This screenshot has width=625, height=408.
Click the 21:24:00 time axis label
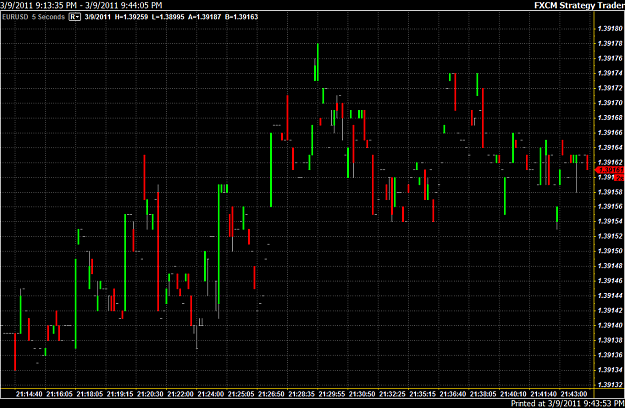[211, 394]
